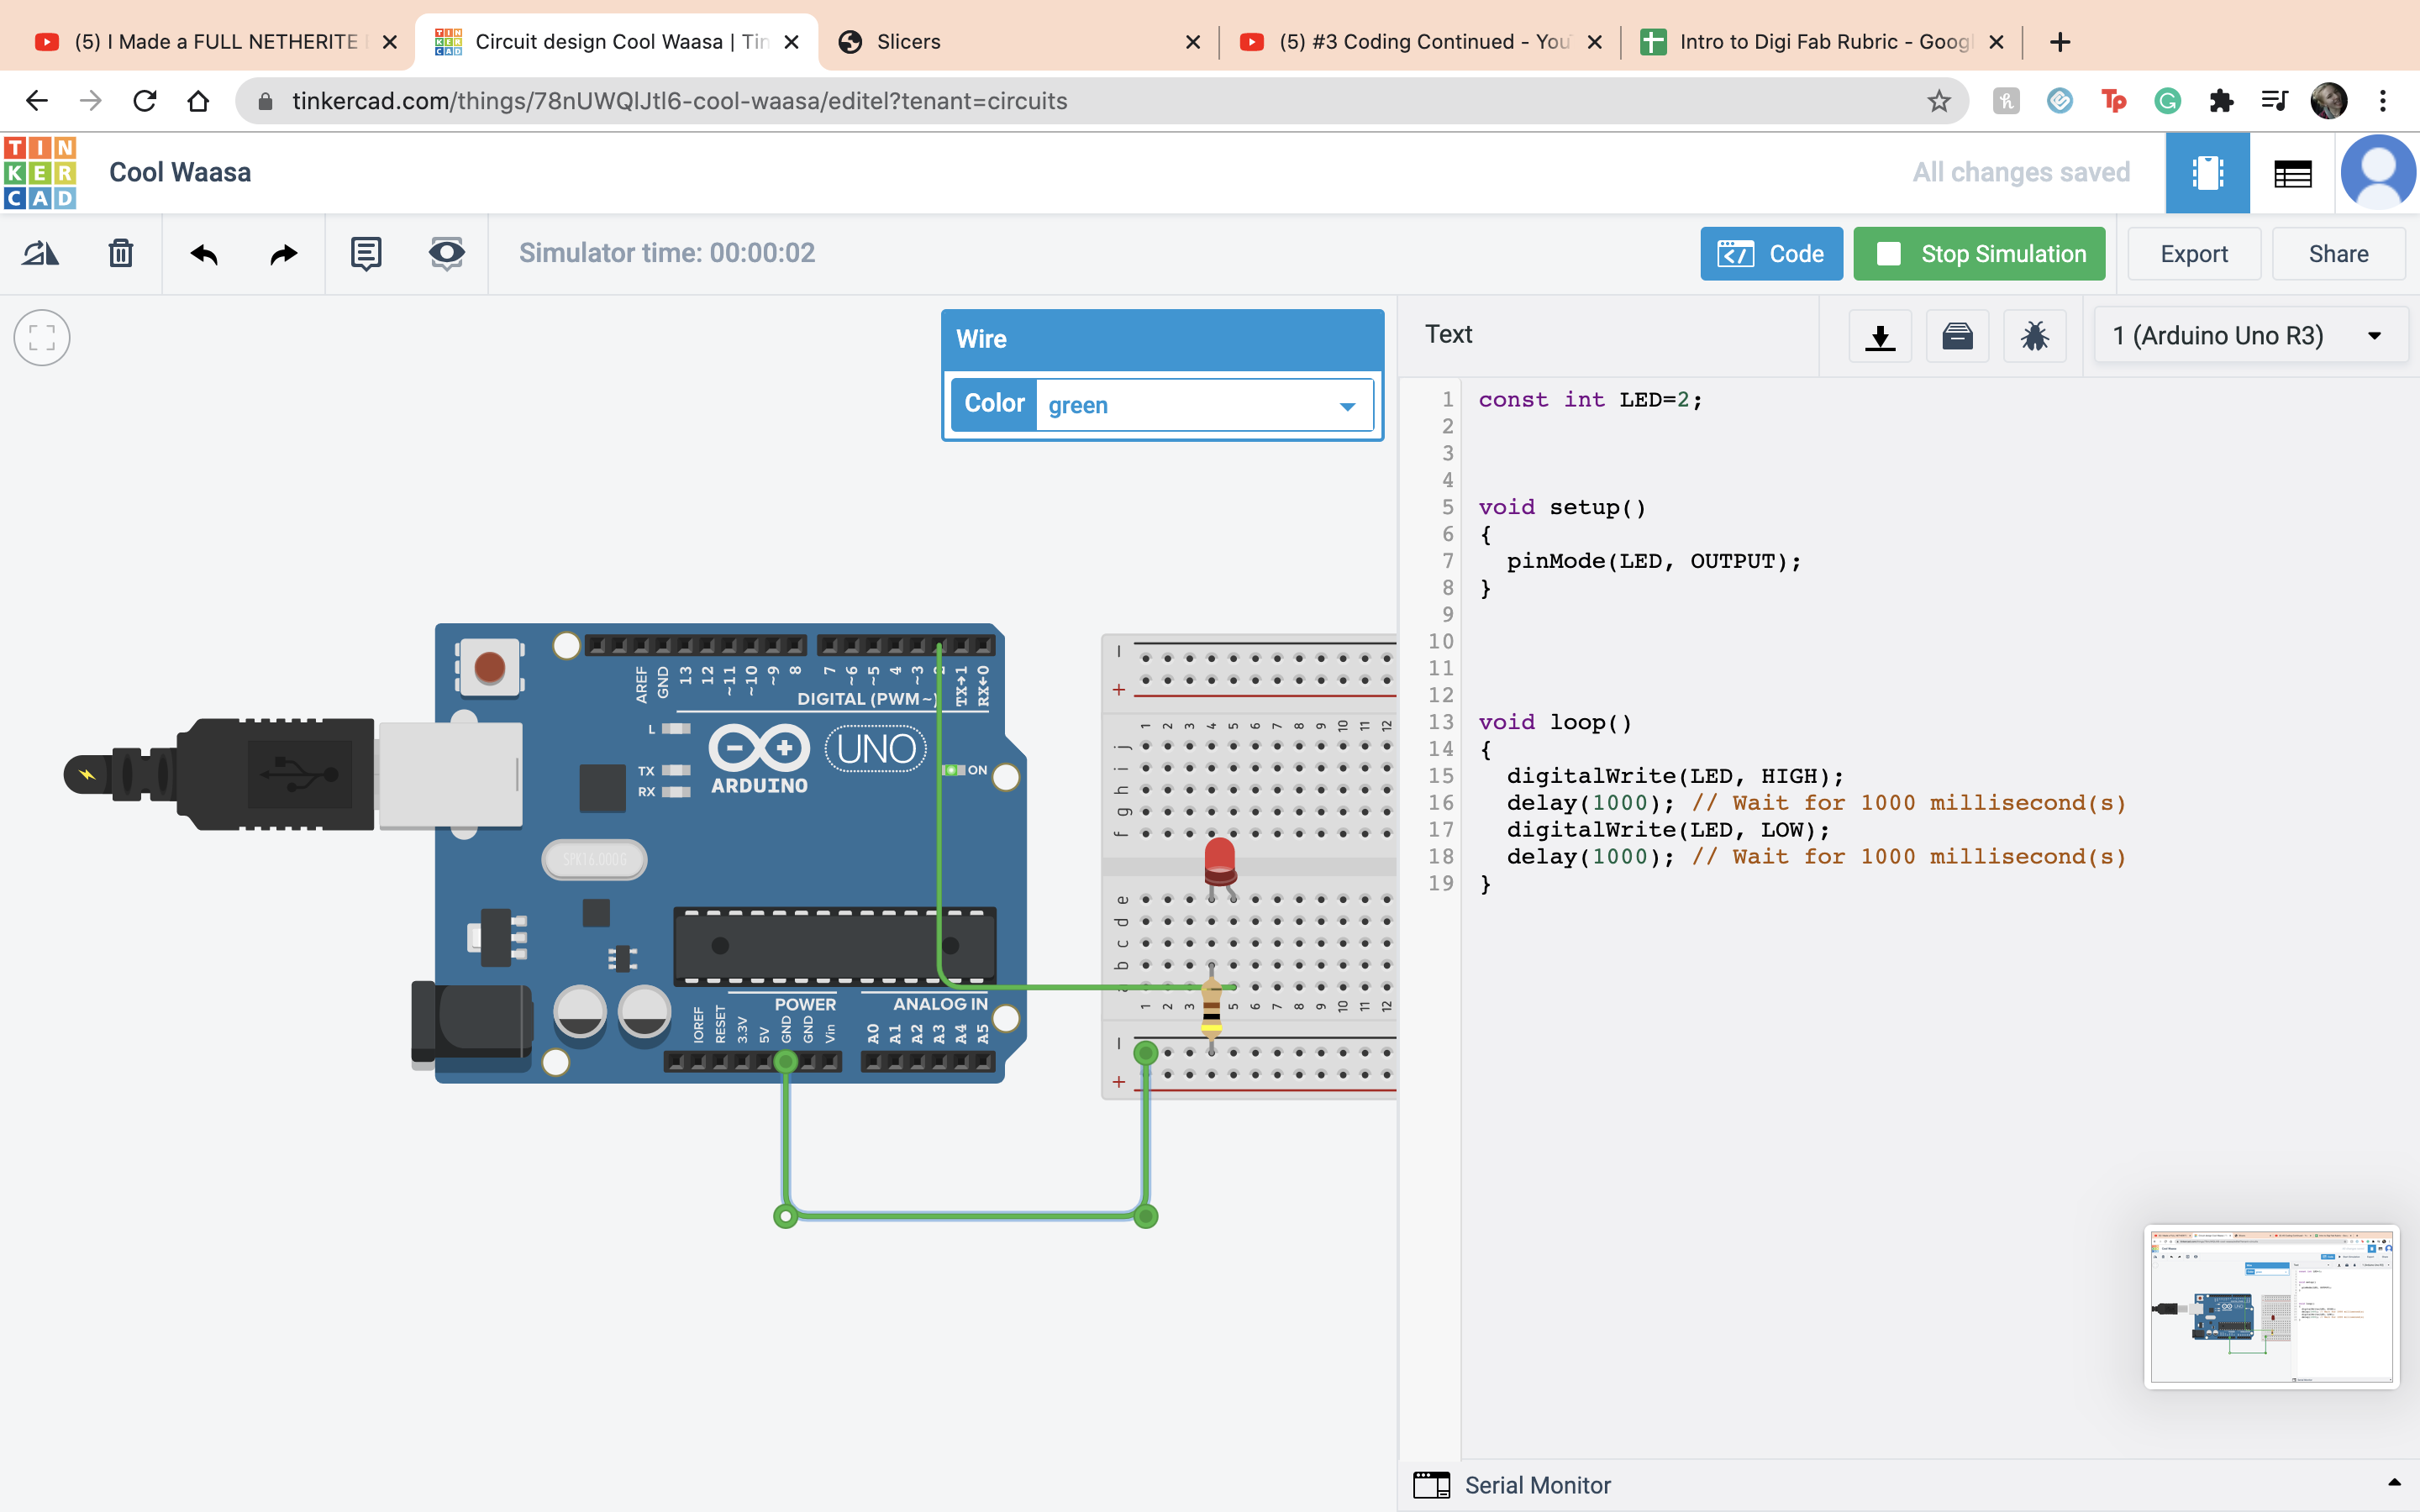Viewport: 2420px width, 1512px height.
Task: Zoom to fit the circuit
Action: [x=42, y=338]
